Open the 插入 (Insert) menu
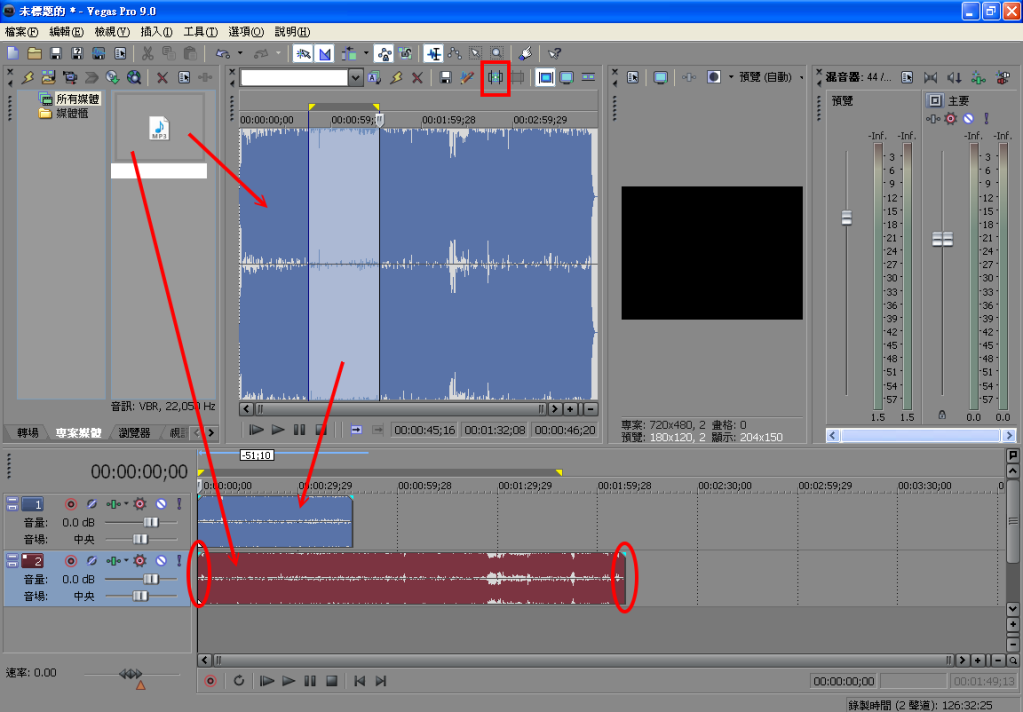1023x712 pixels. 156,32
